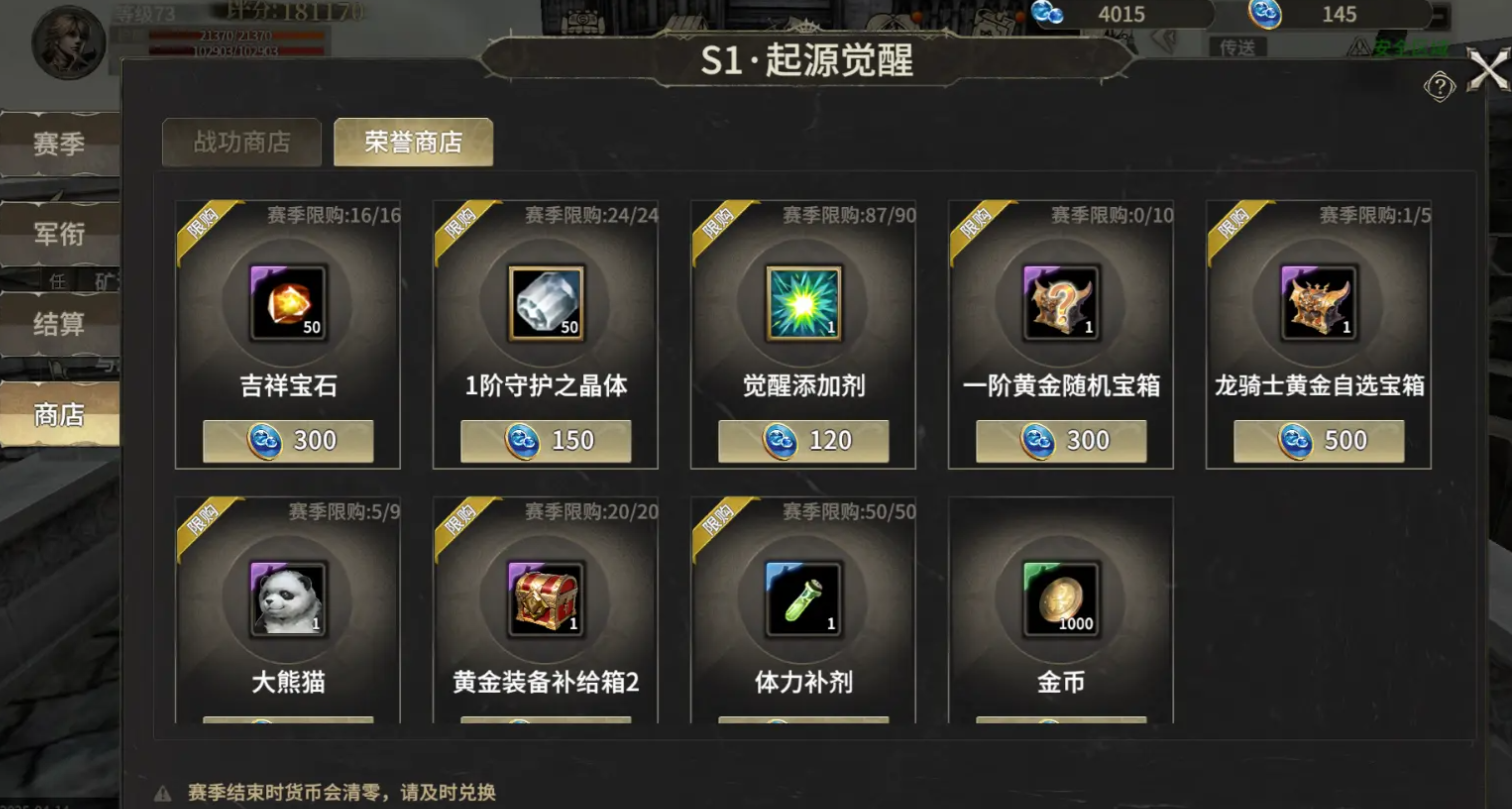Open the 军衔 side menu
The image size is (1512, 809).
(59, 235)
